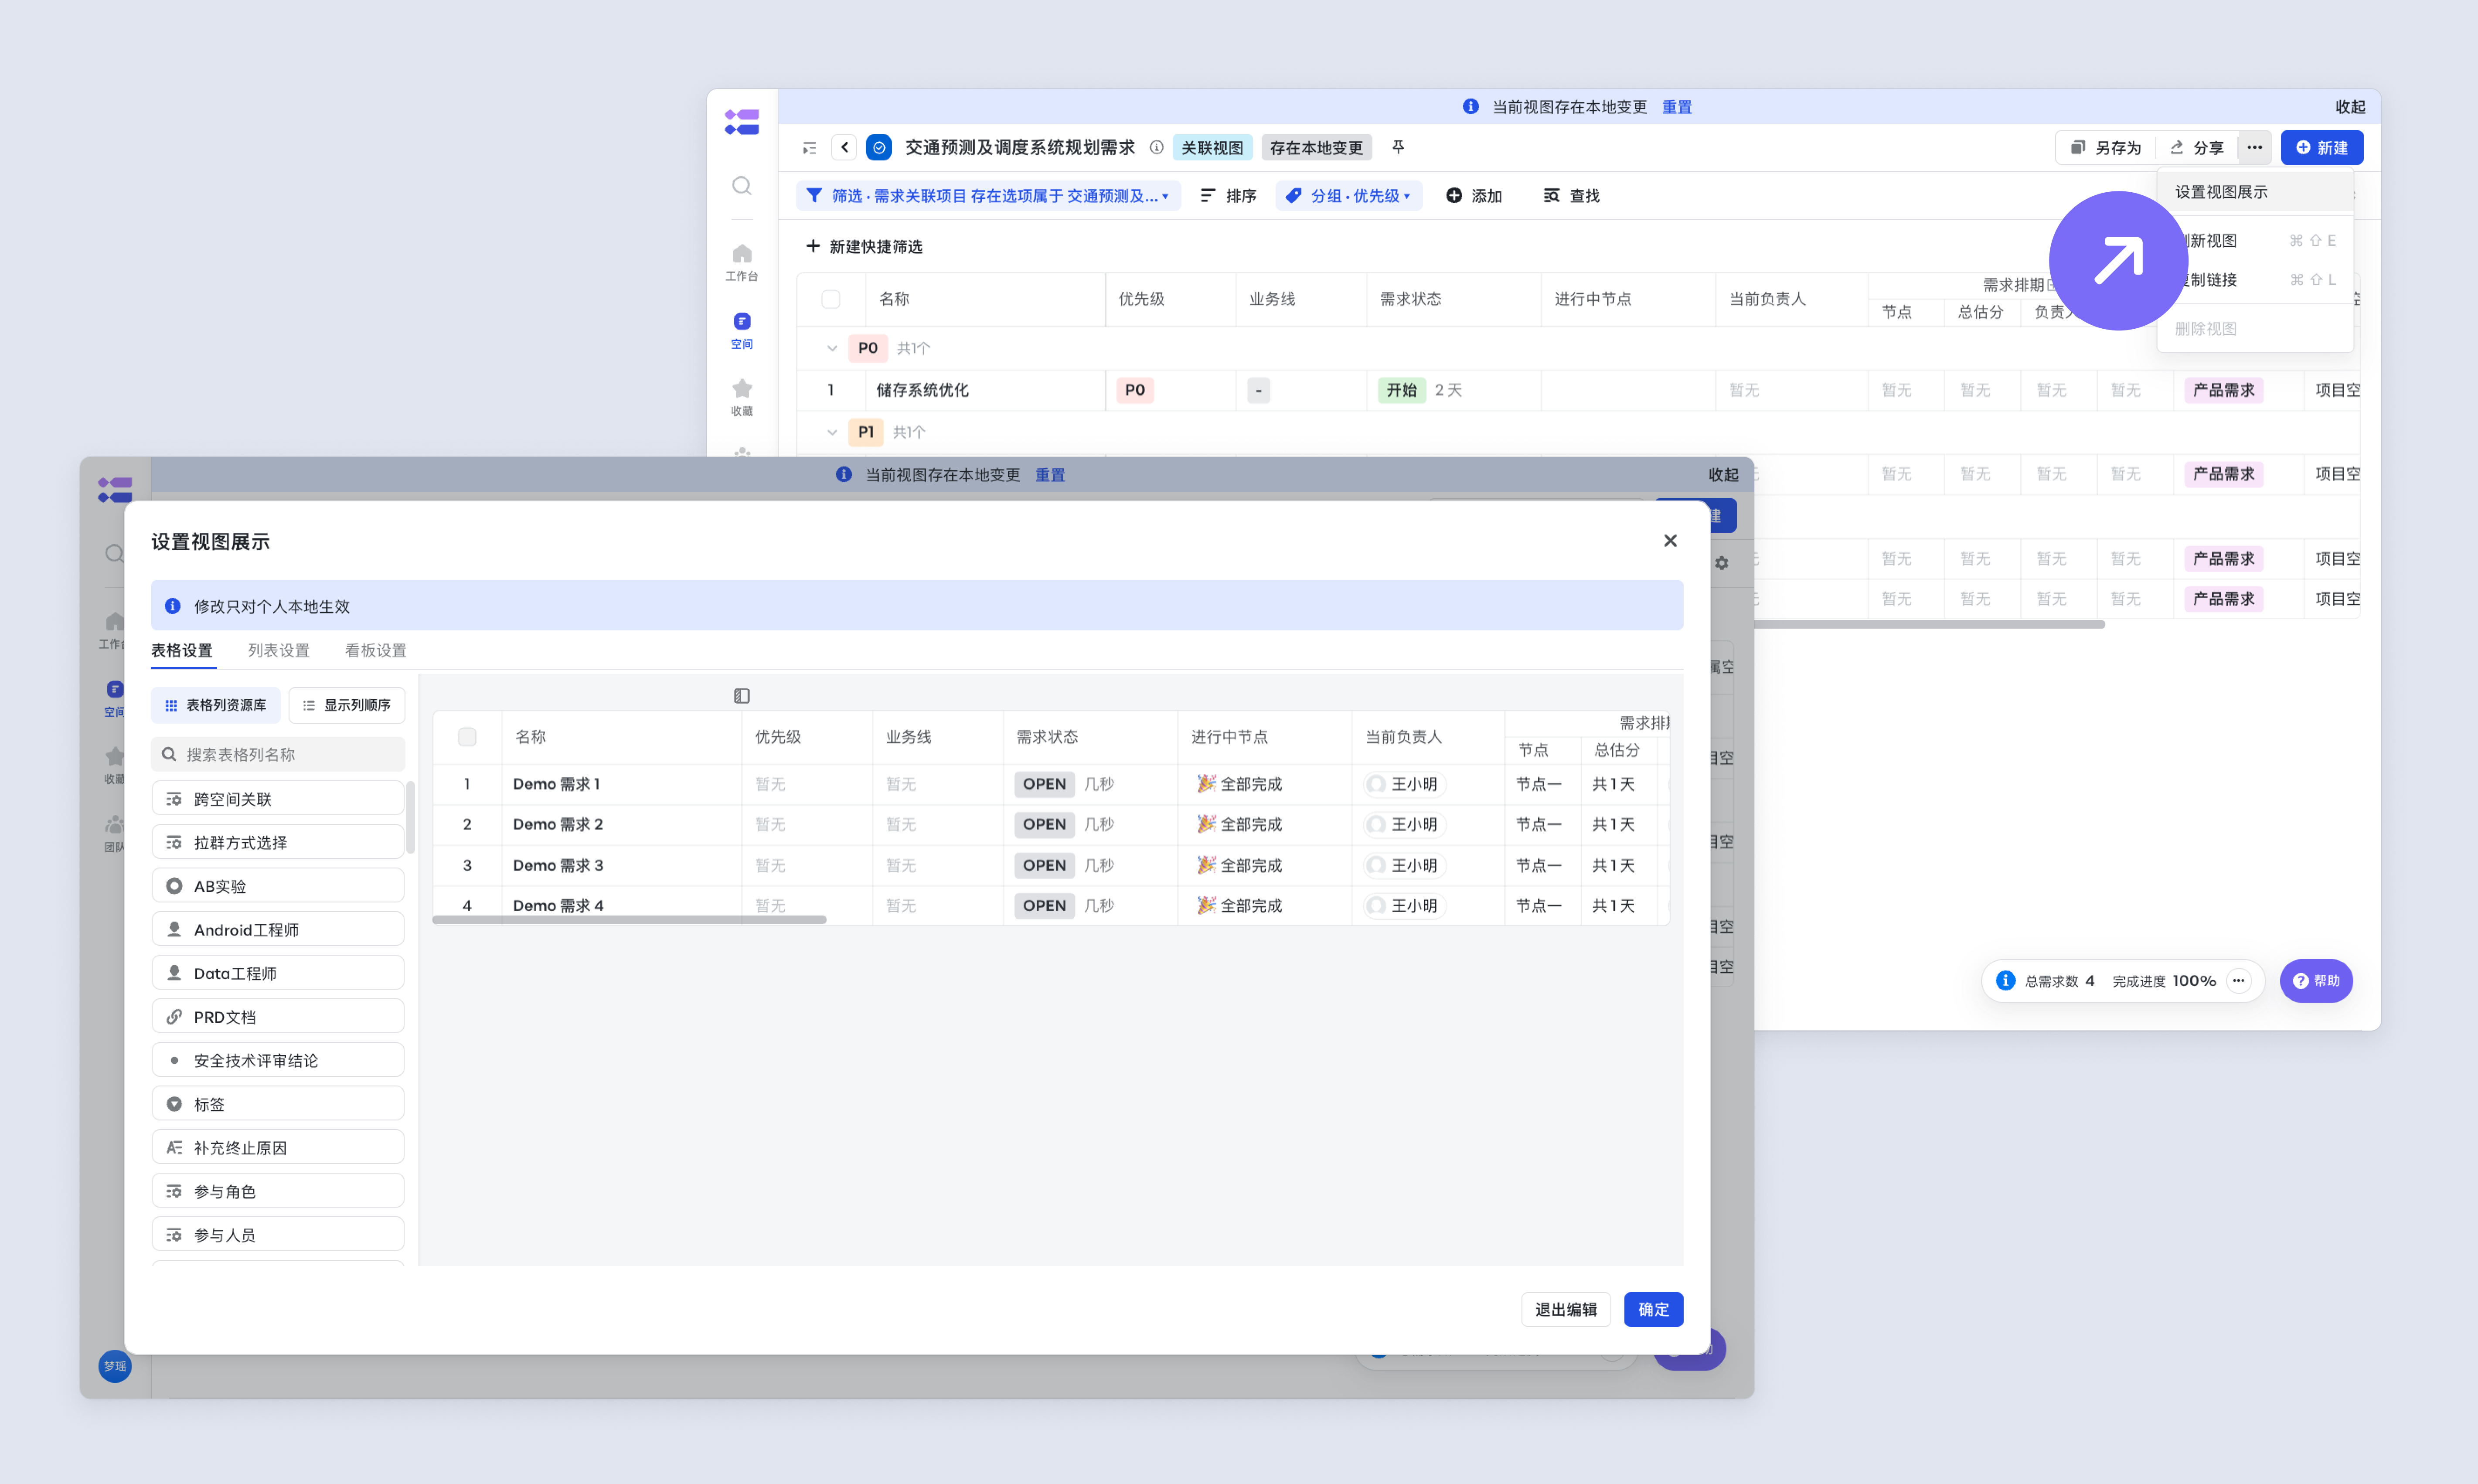
Task: Click the column list vertical scrollbar
Action: click(410, 818)
